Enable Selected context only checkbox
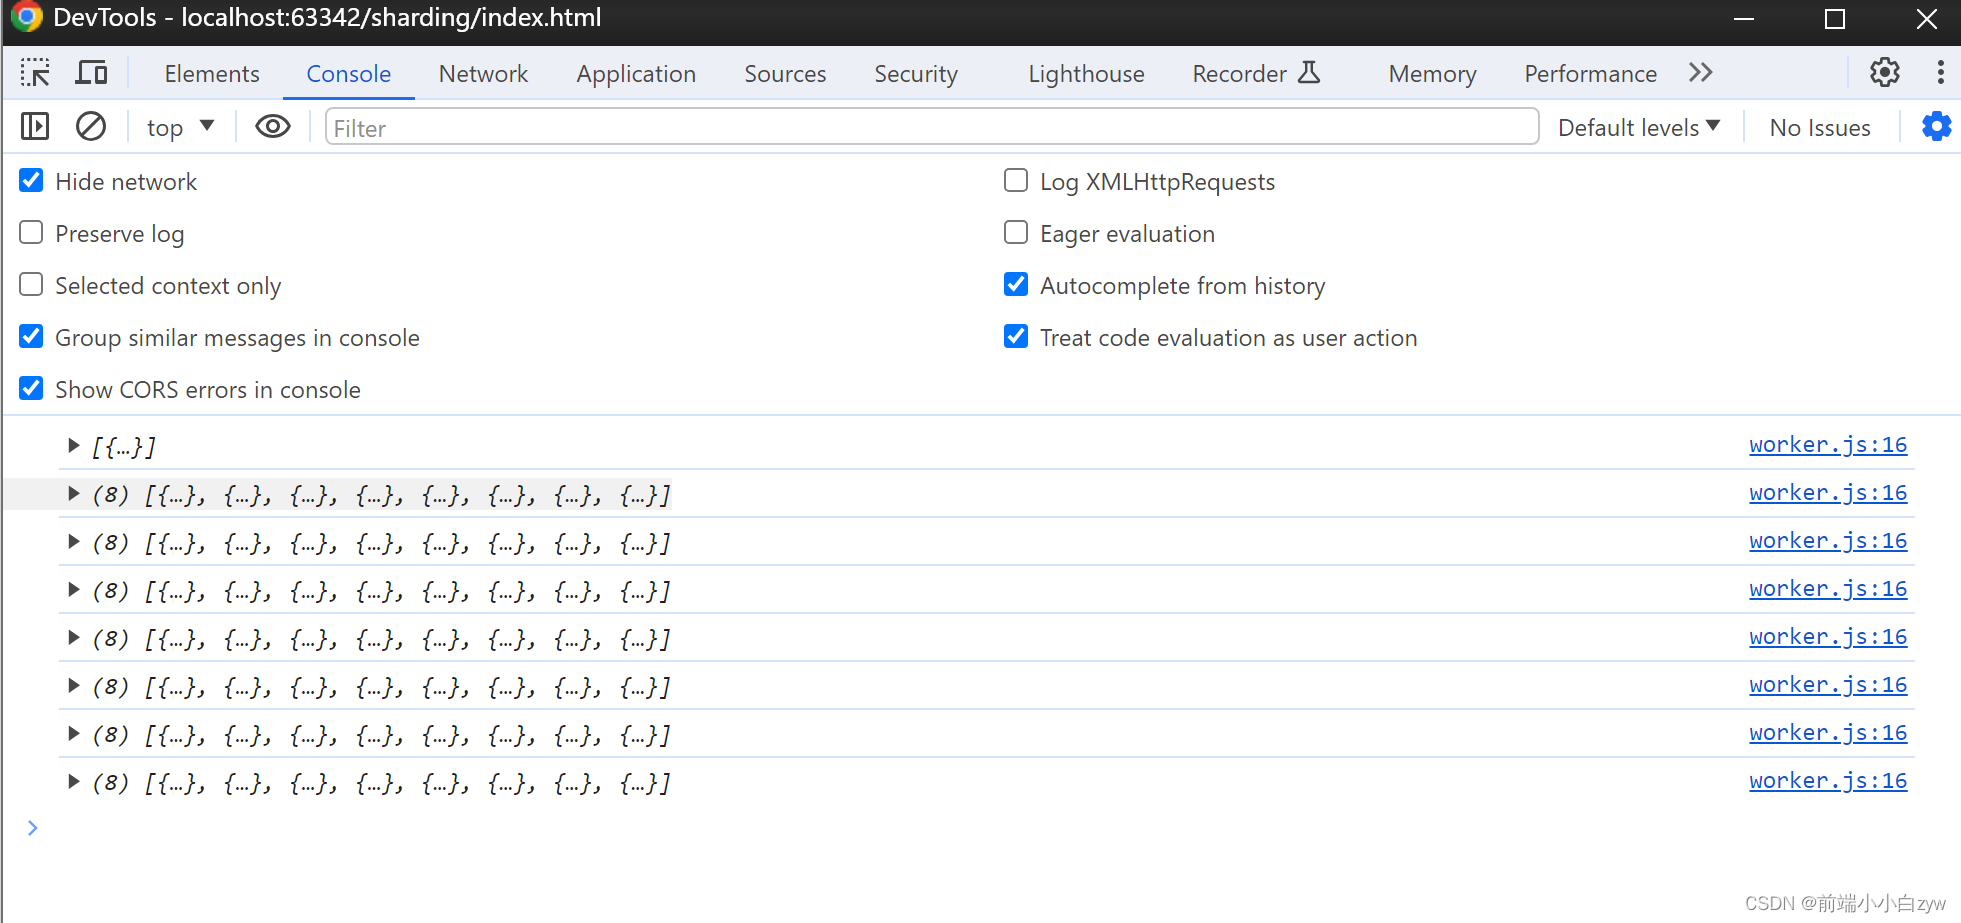1961x923 pixels. tap(32, 285)
